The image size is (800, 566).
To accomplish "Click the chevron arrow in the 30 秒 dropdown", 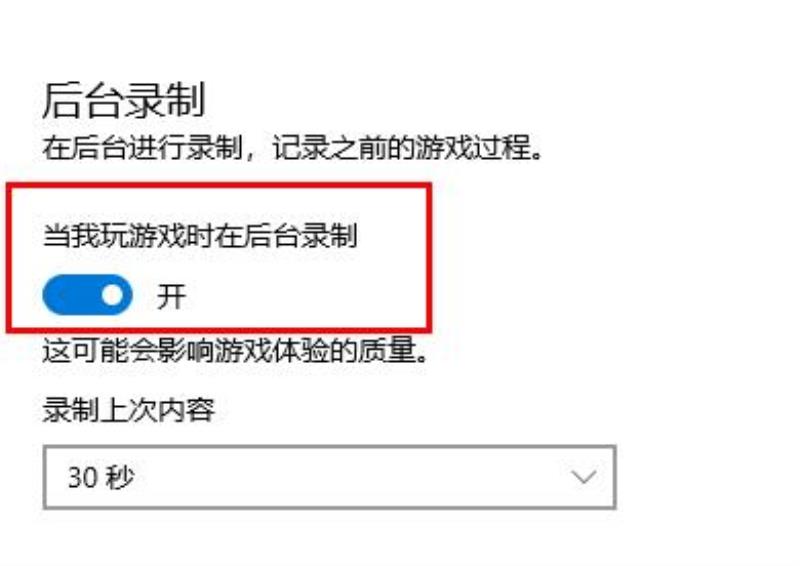I will (x=583, y=477).
